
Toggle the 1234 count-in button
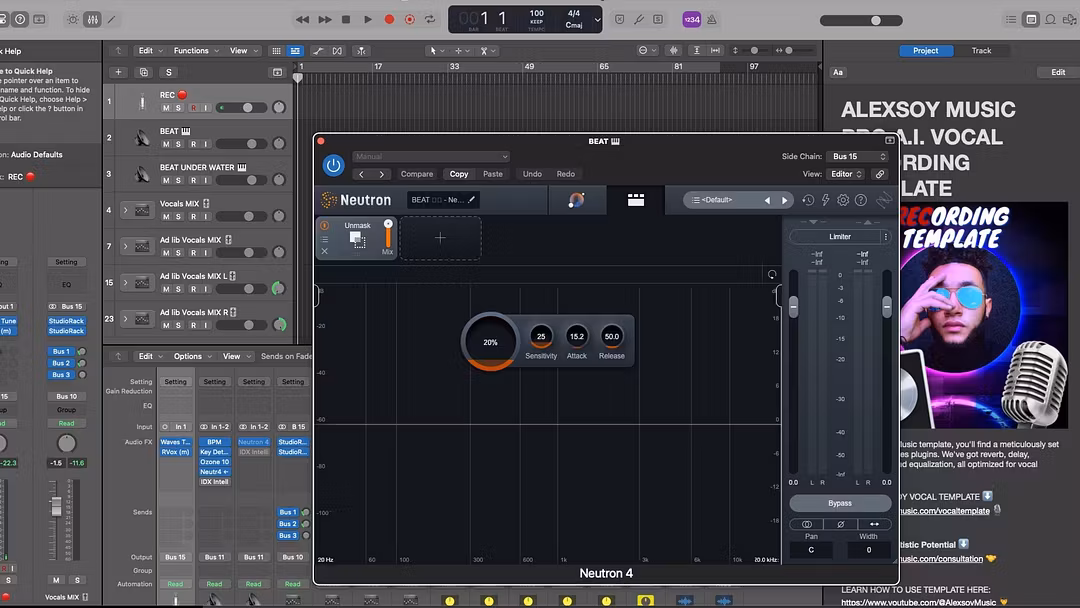[692, 19]
